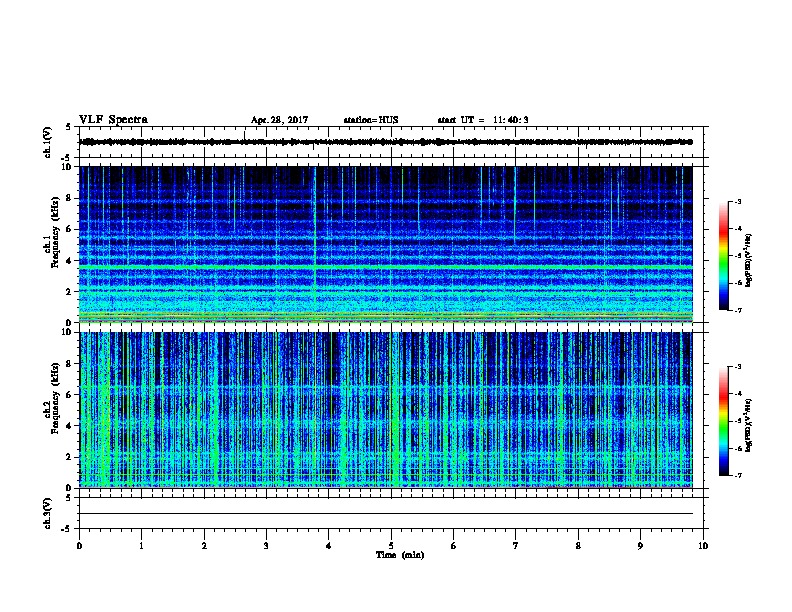Click the ch.2 colorbar log(PSD) label
The height and width of the screenshot is (612, 792).
tap(748, 425)
